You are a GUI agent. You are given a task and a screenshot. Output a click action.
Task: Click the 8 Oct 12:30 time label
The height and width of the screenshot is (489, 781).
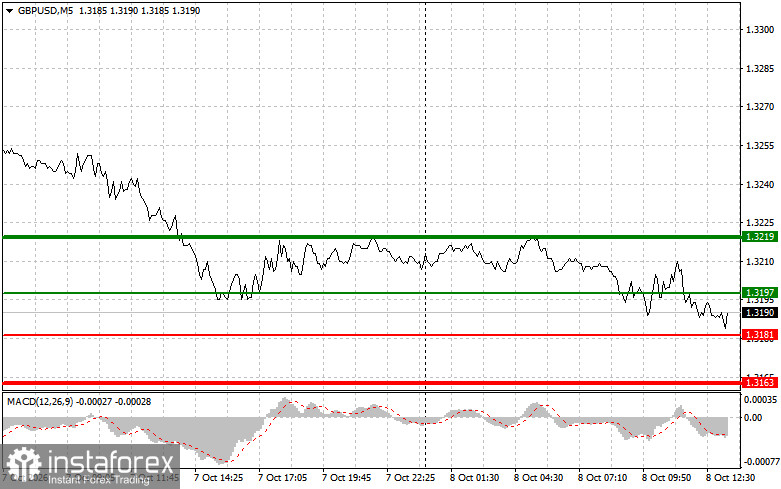tap(731, 478)
